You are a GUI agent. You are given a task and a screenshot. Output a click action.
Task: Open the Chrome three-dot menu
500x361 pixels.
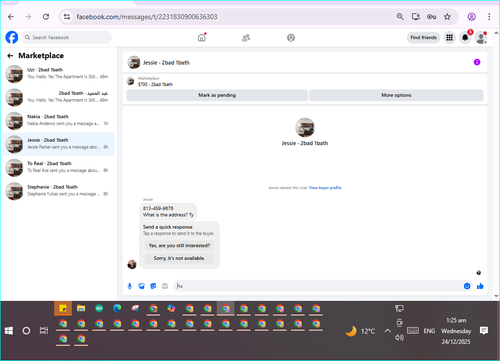[489, 17]
